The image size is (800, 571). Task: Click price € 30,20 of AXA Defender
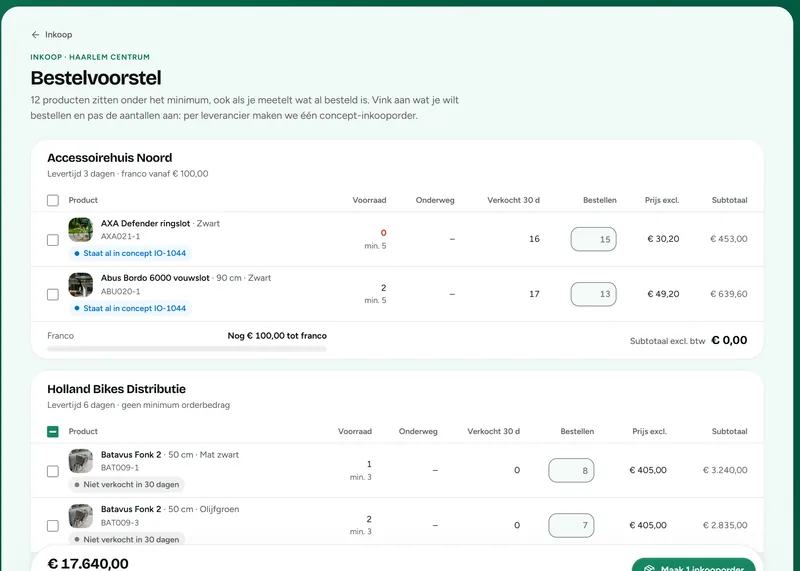click(x=663, y=239)
